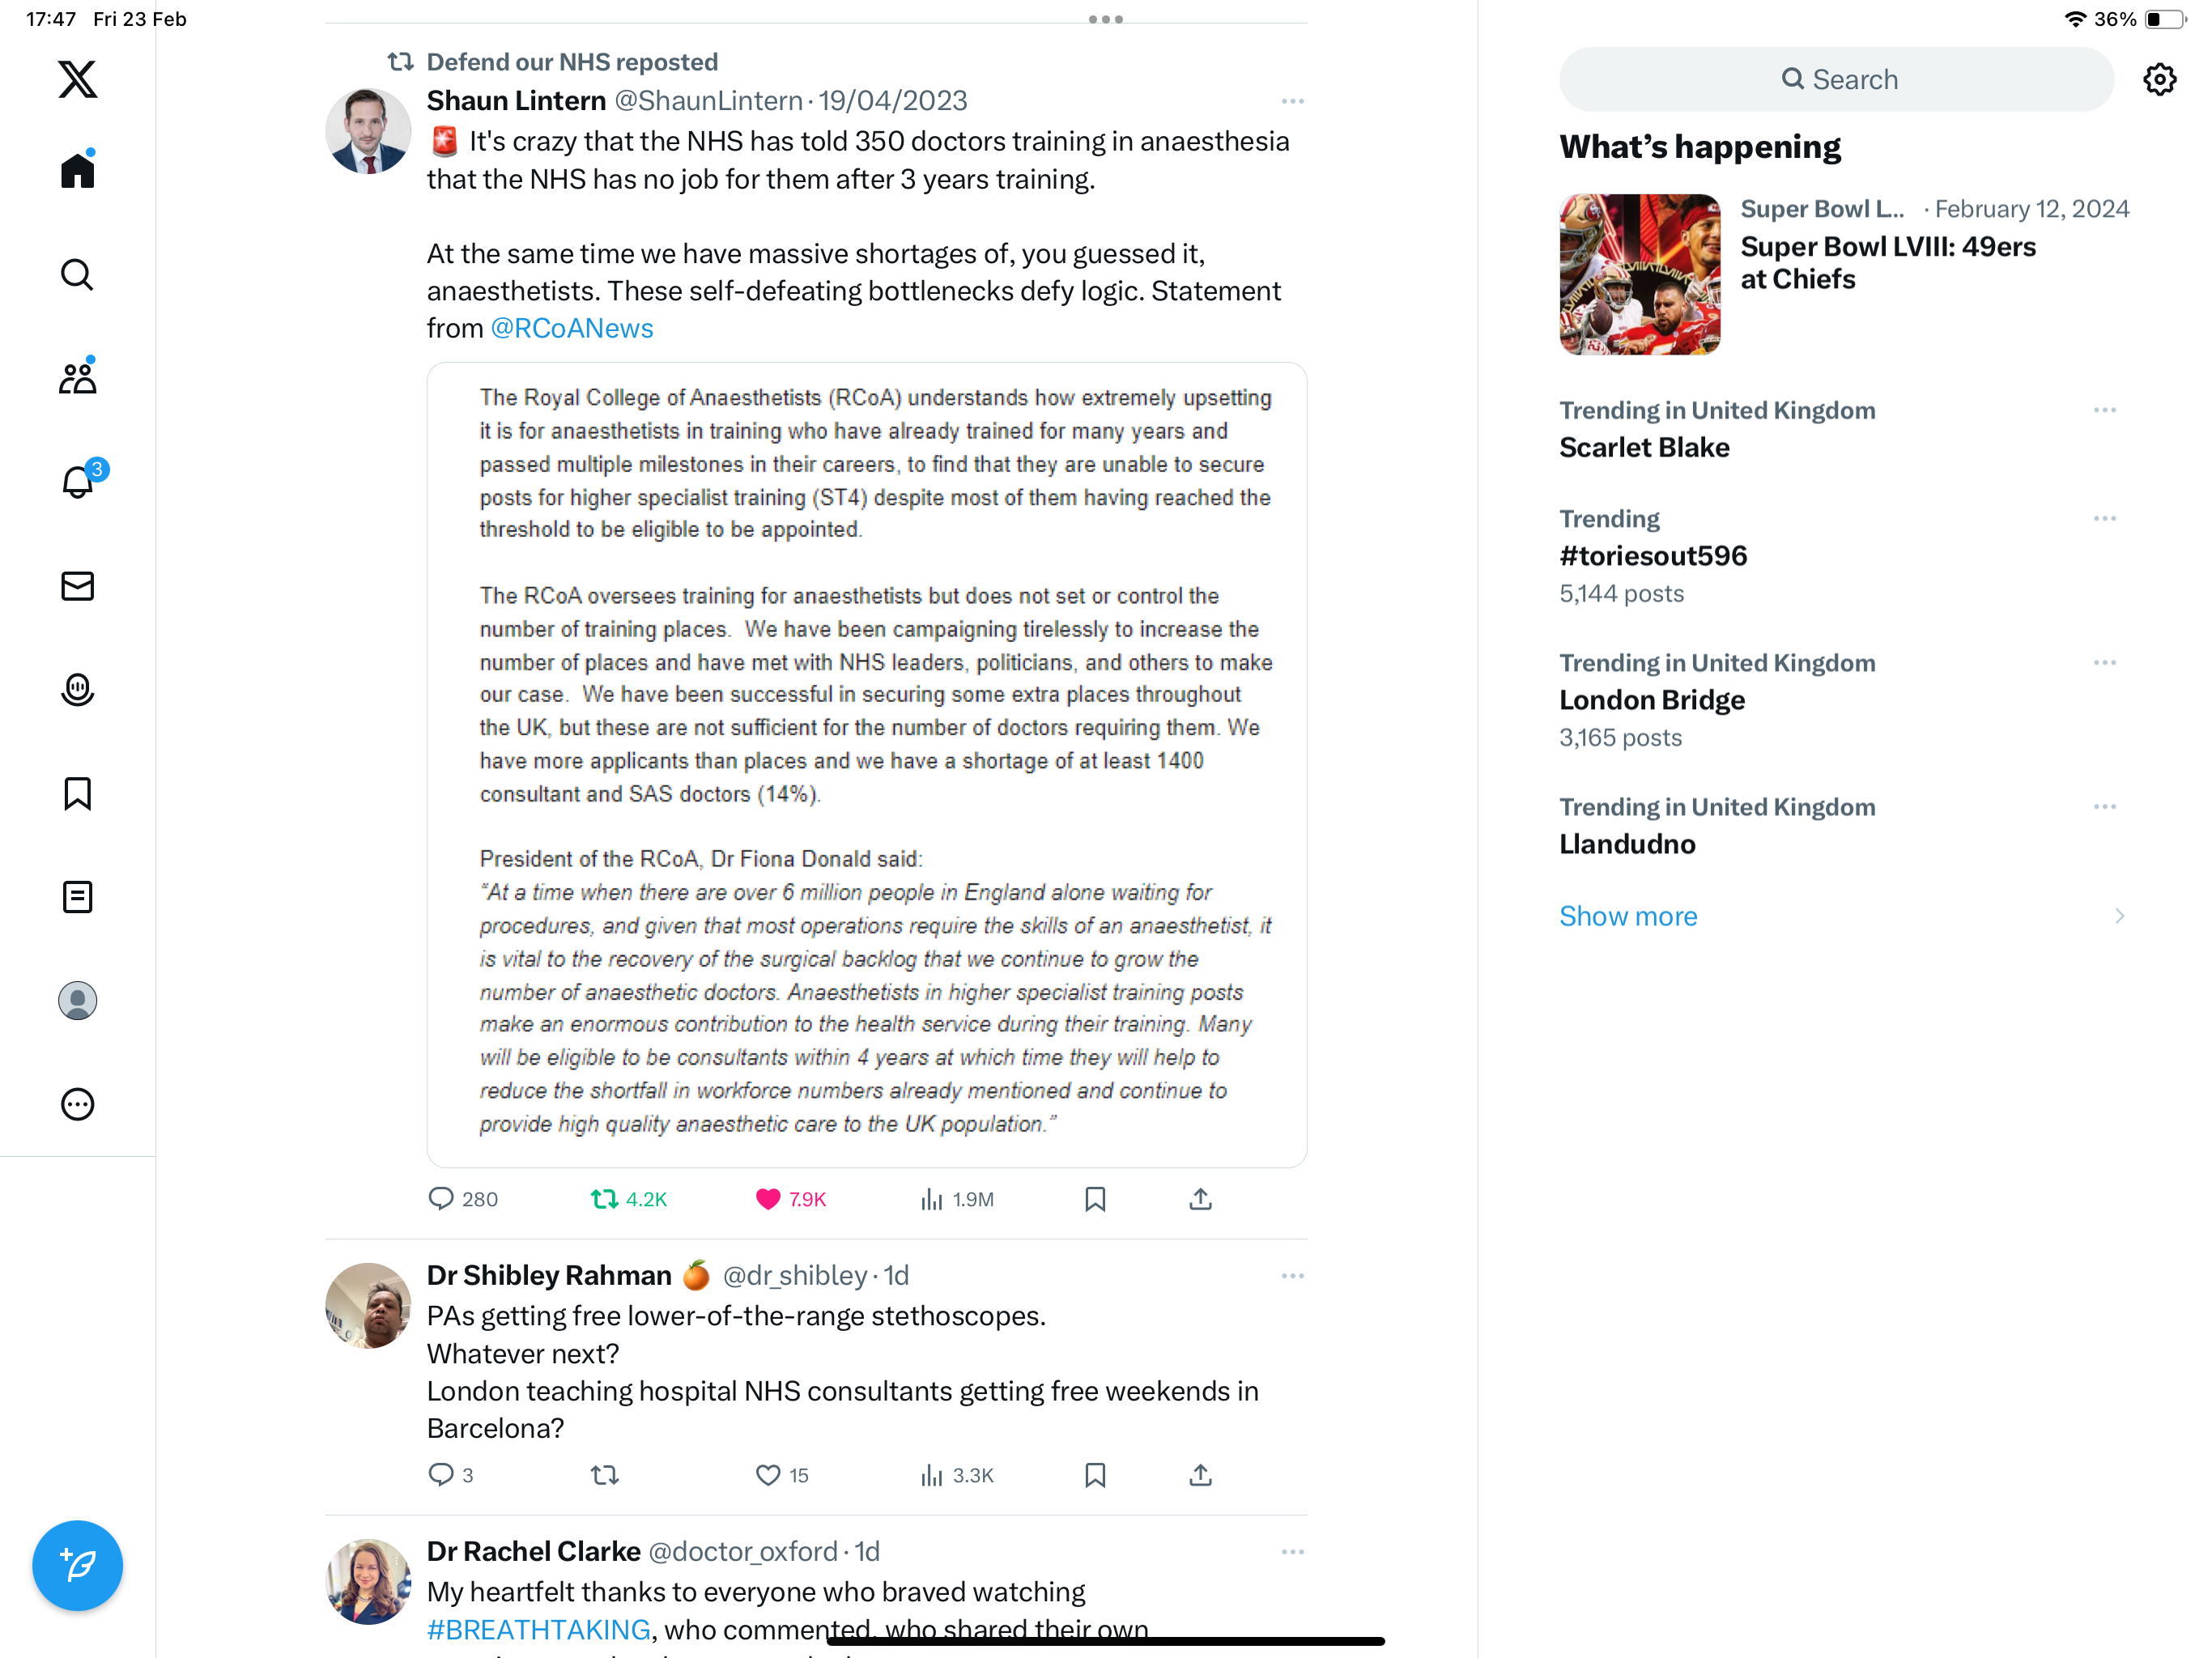This screenshot has width=2212, height=1658.
Task: Open Messages envelope icon
Action: coord(77,586)
